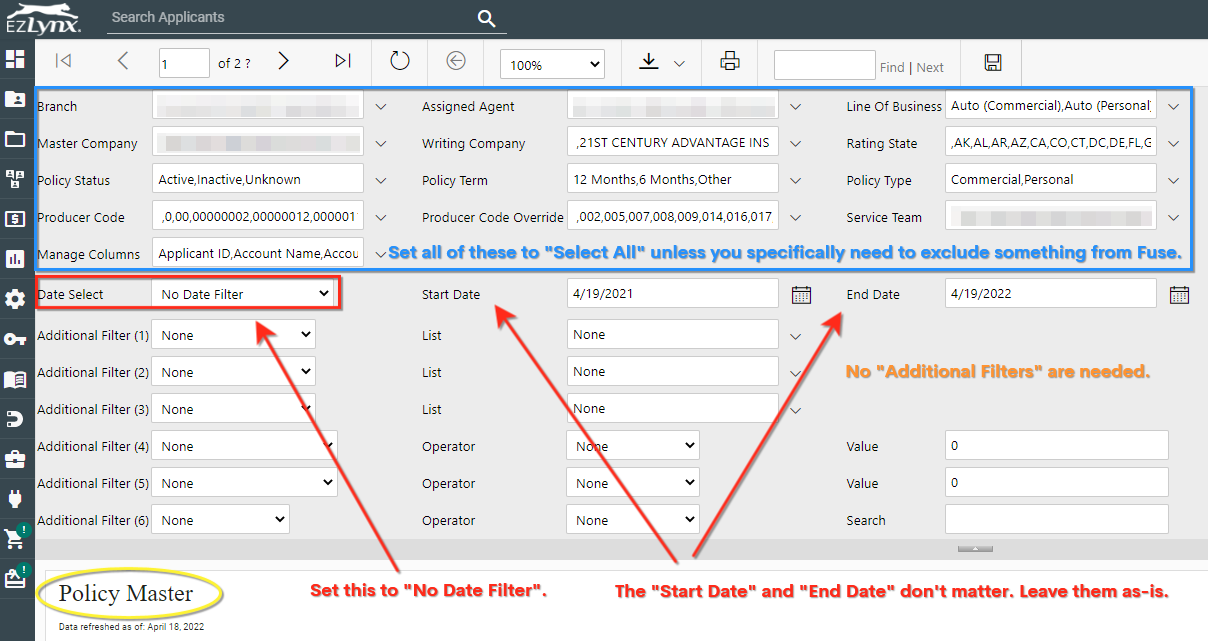Open the export download menu
The width and height of the screenshot is (1208, 641).
[662, 63]
